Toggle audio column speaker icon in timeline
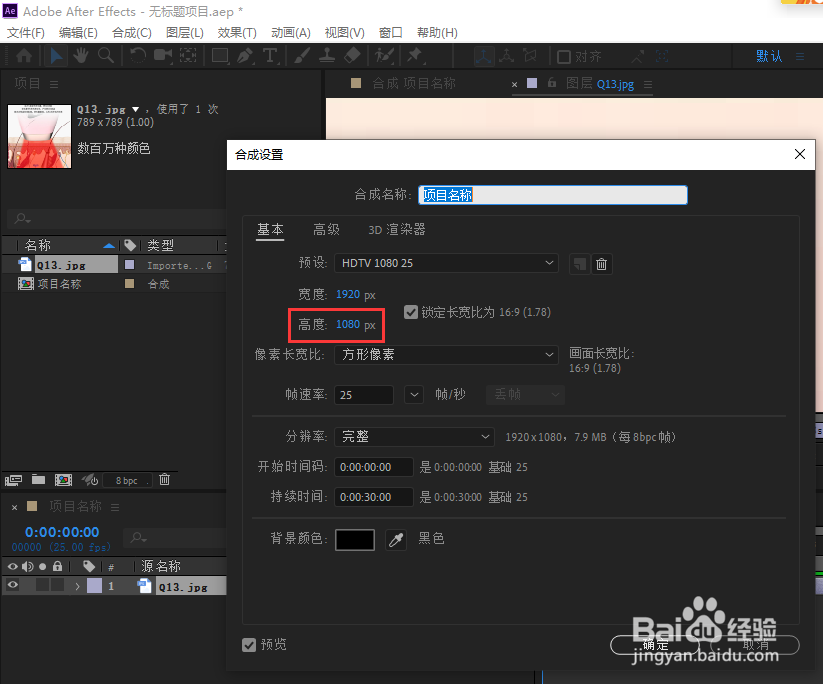823x684 pixels. point(28,566)
